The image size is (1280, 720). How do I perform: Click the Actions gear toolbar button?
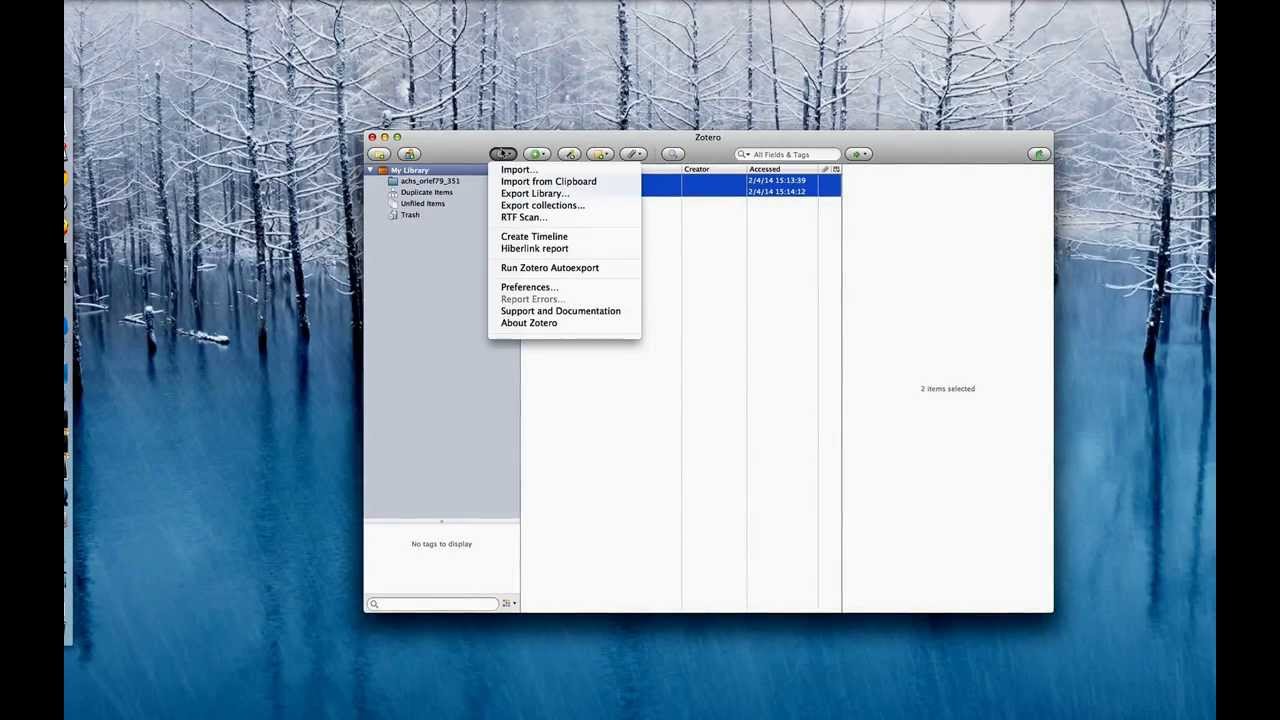tap(503, 154)
